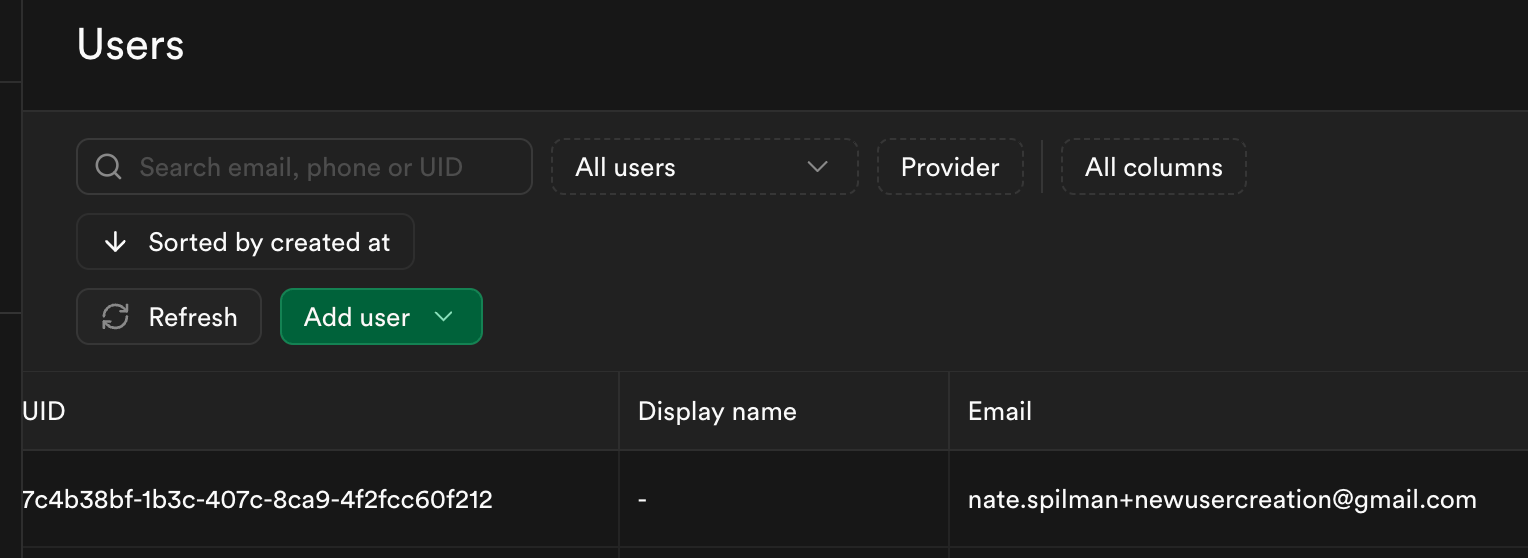The image size is (1528, 558).
Task: Select the nate.spilman+newusercreation@gmail.com email cell
Action: coord(1238,499)
